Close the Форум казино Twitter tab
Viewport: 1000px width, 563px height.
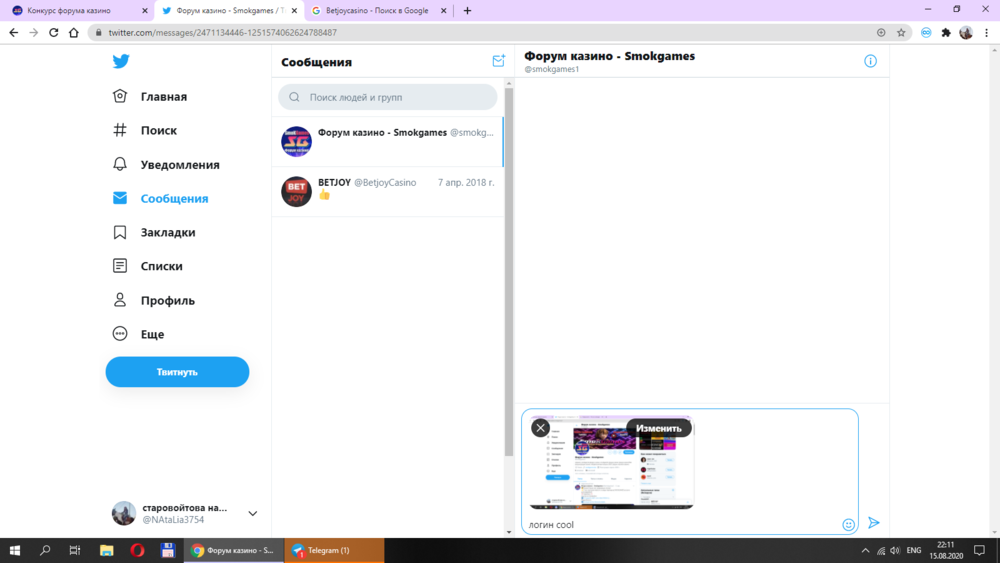pyautogui.click(x=294, y=10)
